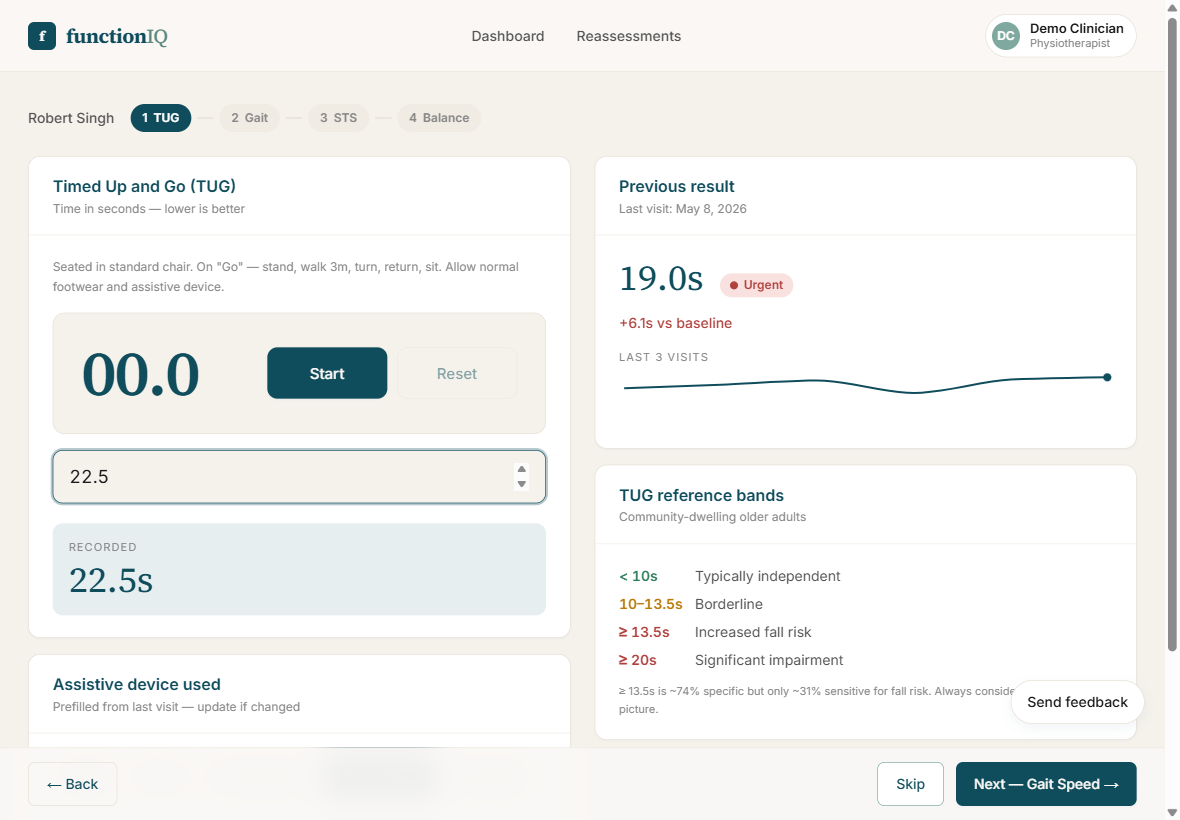
Task: Select step 1 TUG
Action: pos(161,118)
